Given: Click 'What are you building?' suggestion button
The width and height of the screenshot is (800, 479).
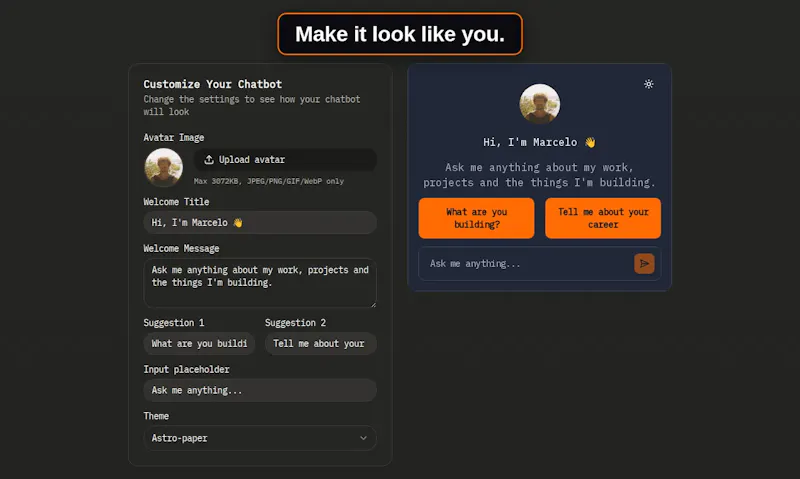Looking at the screenshot, I should [x=477, y=218].
